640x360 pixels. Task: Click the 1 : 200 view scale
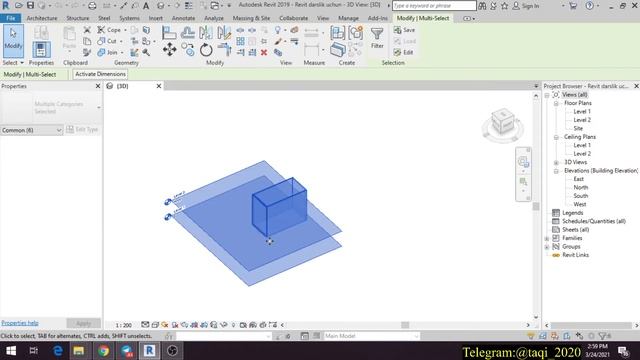point(123,325)
